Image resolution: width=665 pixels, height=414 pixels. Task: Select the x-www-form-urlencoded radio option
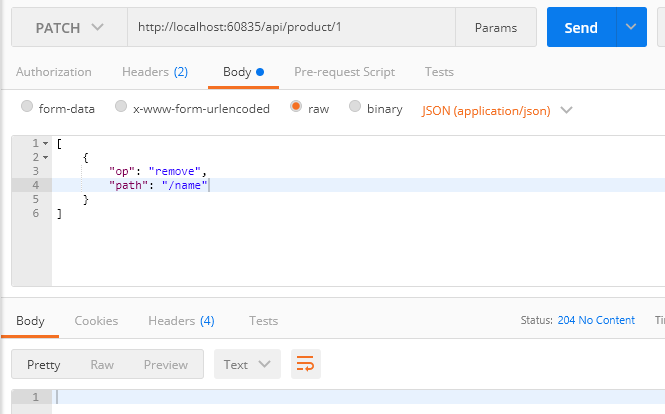tap(121, 107)
